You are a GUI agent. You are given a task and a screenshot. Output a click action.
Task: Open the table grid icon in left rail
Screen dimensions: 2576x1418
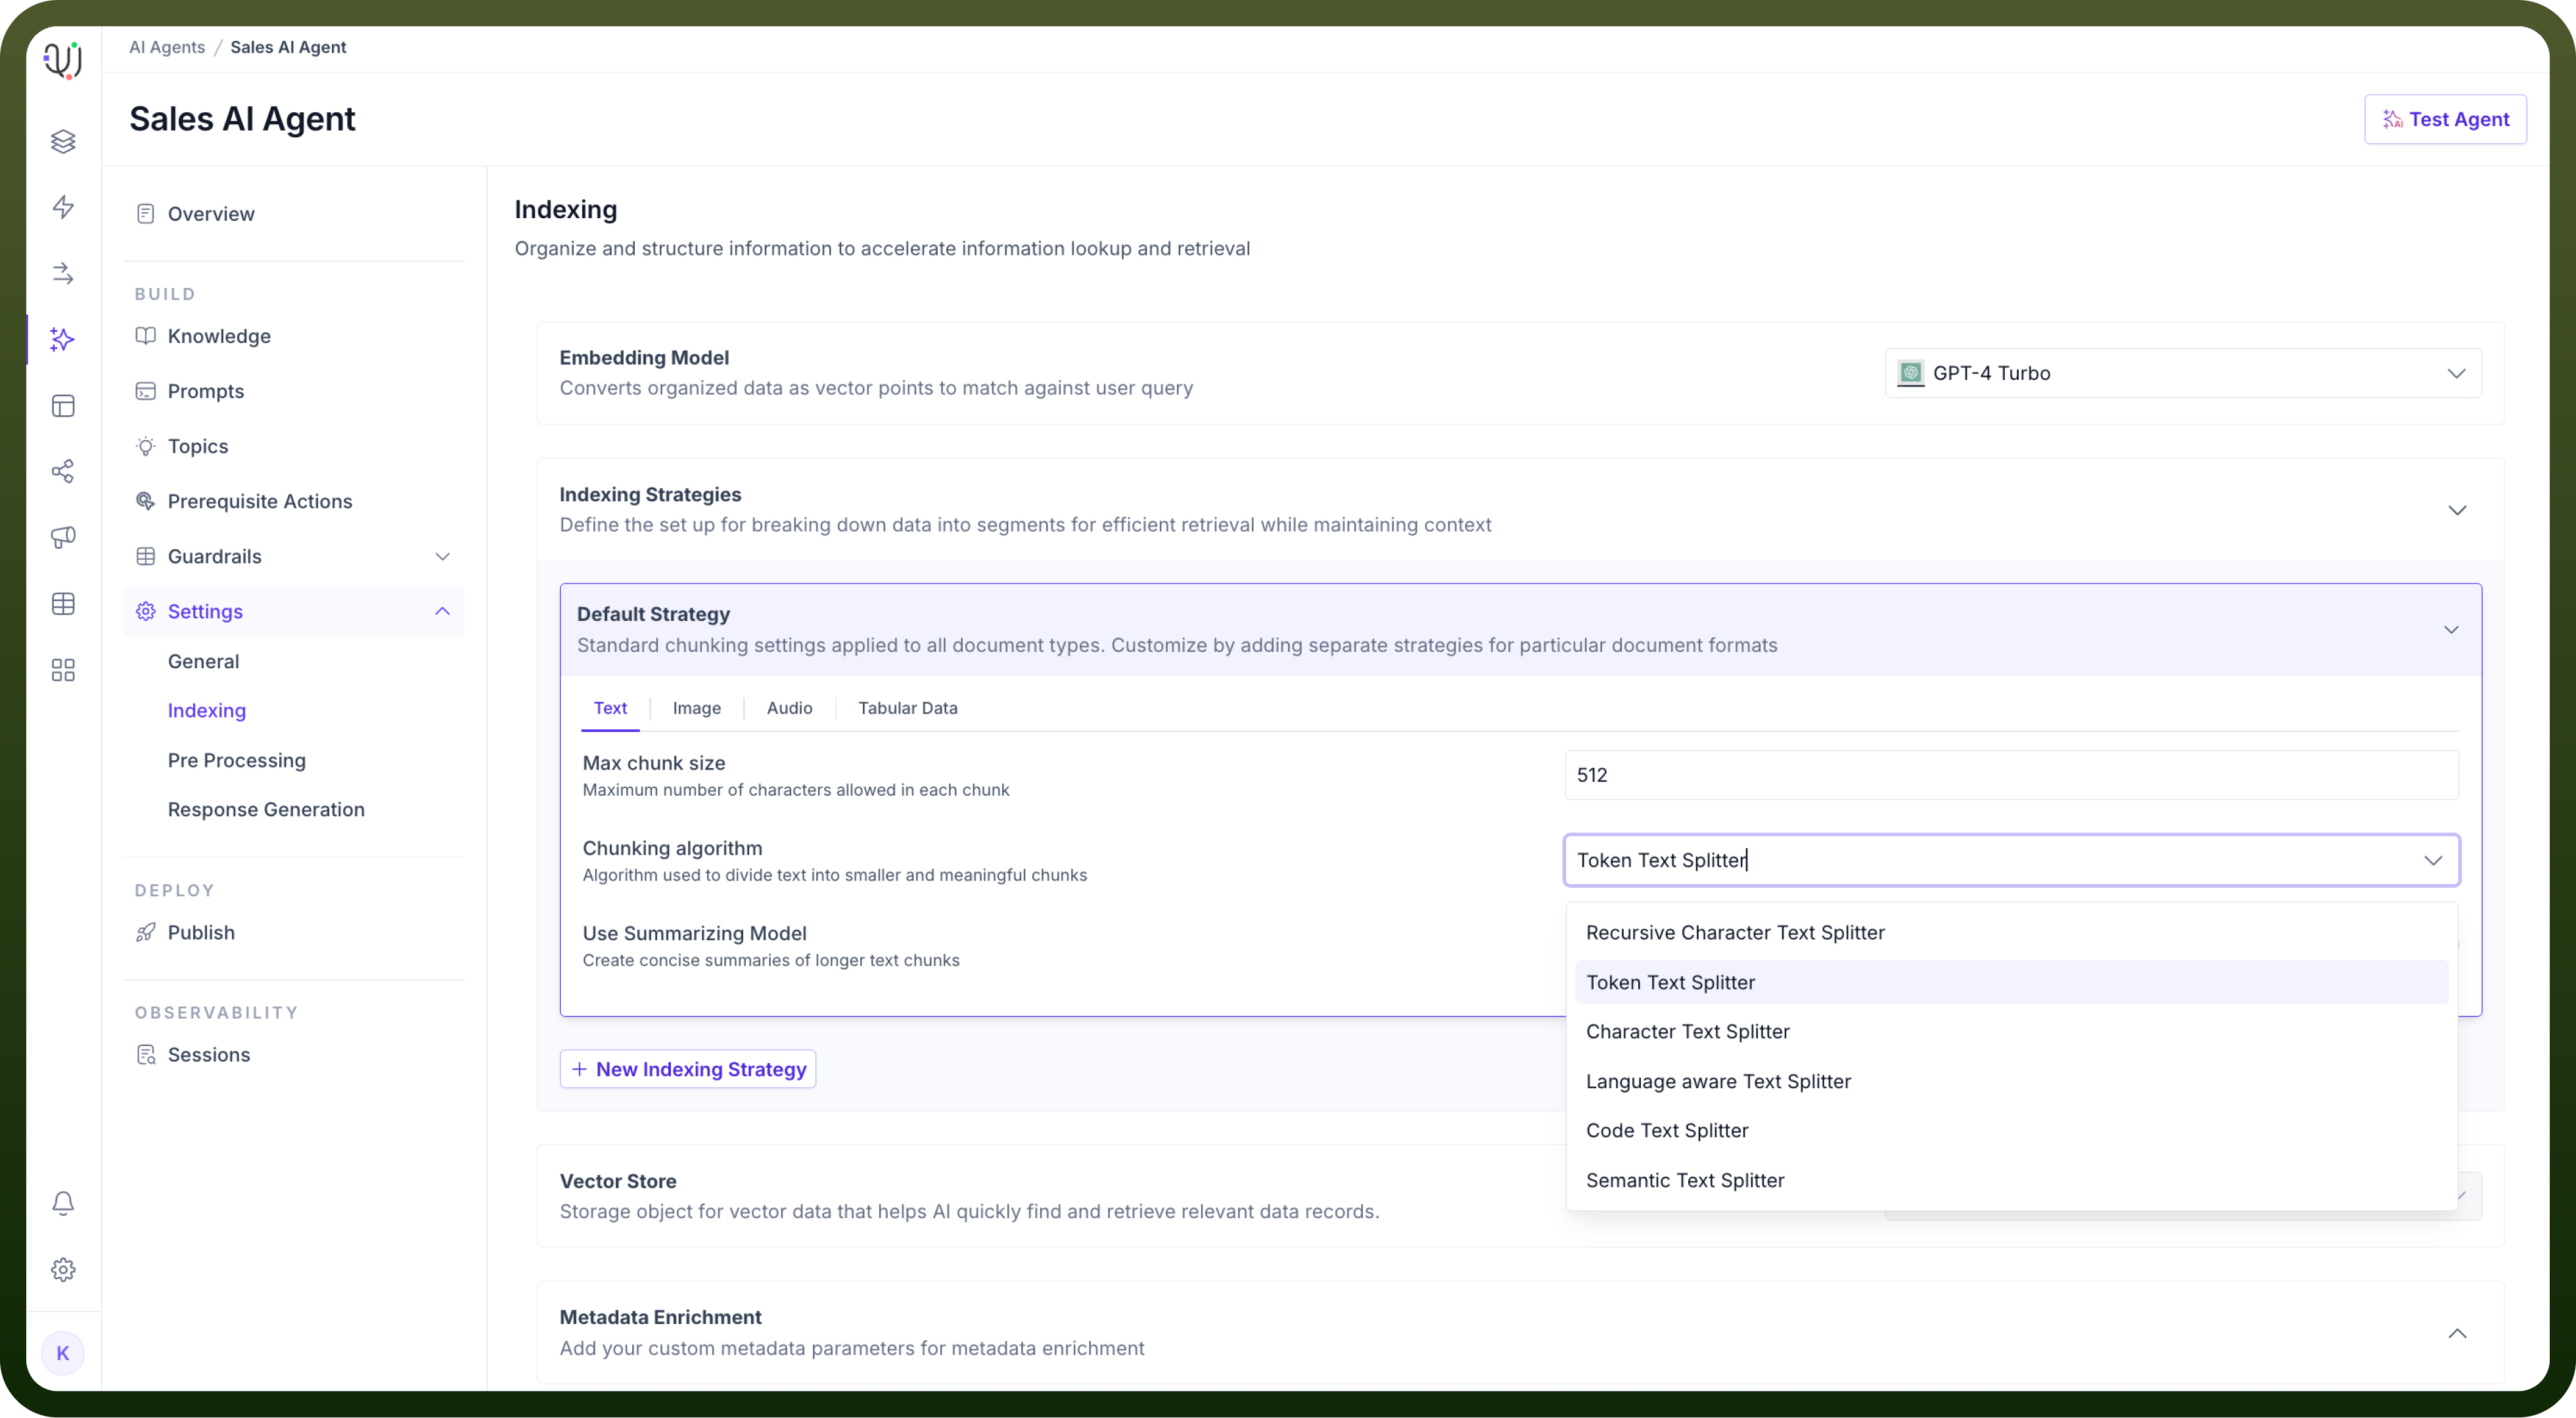point(63,604)
